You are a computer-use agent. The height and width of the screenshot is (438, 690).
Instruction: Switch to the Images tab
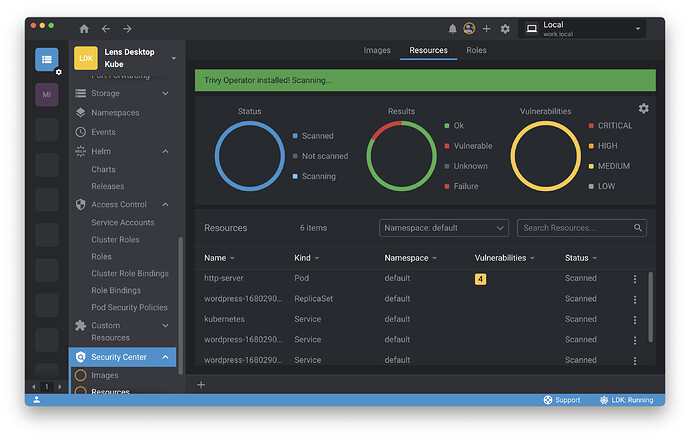click(377, 50)
